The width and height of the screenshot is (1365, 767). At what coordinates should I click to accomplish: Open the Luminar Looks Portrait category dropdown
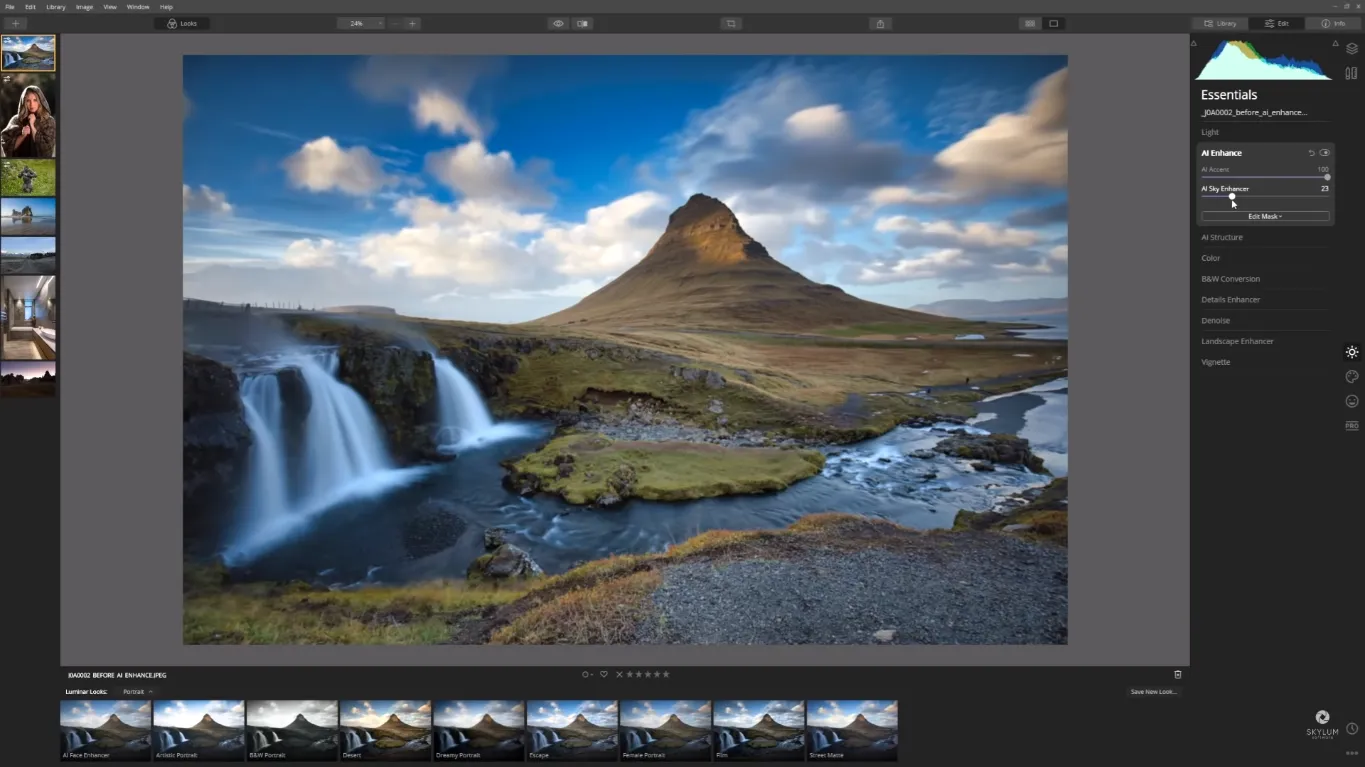[137, 692]
